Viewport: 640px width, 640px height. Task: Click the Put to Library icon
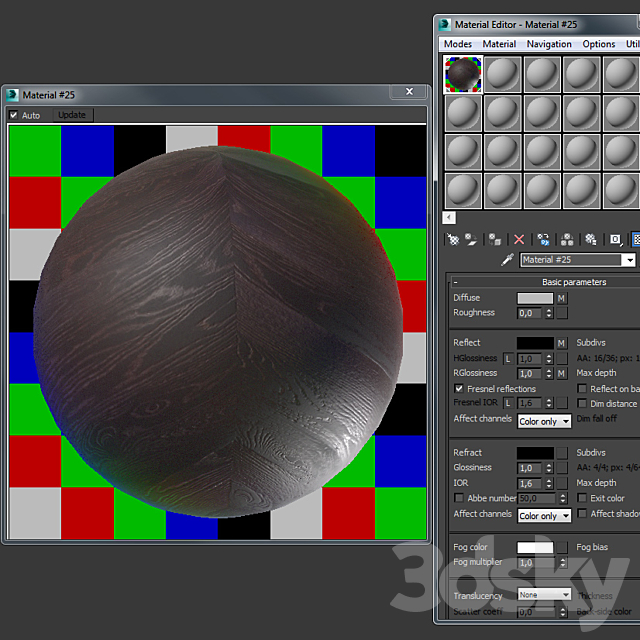pyautogui.click(x=591, y=239)
